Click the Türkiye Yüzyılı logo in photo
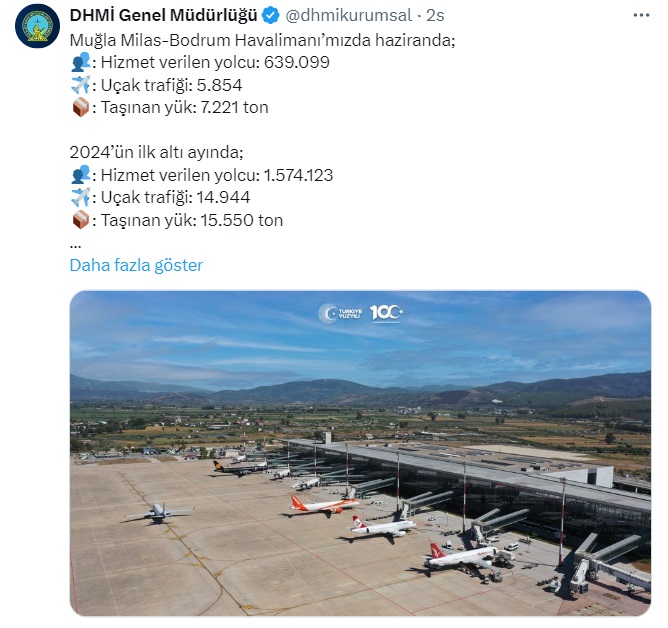The width and height of the screenshot is (668, 628). point(340,314)
